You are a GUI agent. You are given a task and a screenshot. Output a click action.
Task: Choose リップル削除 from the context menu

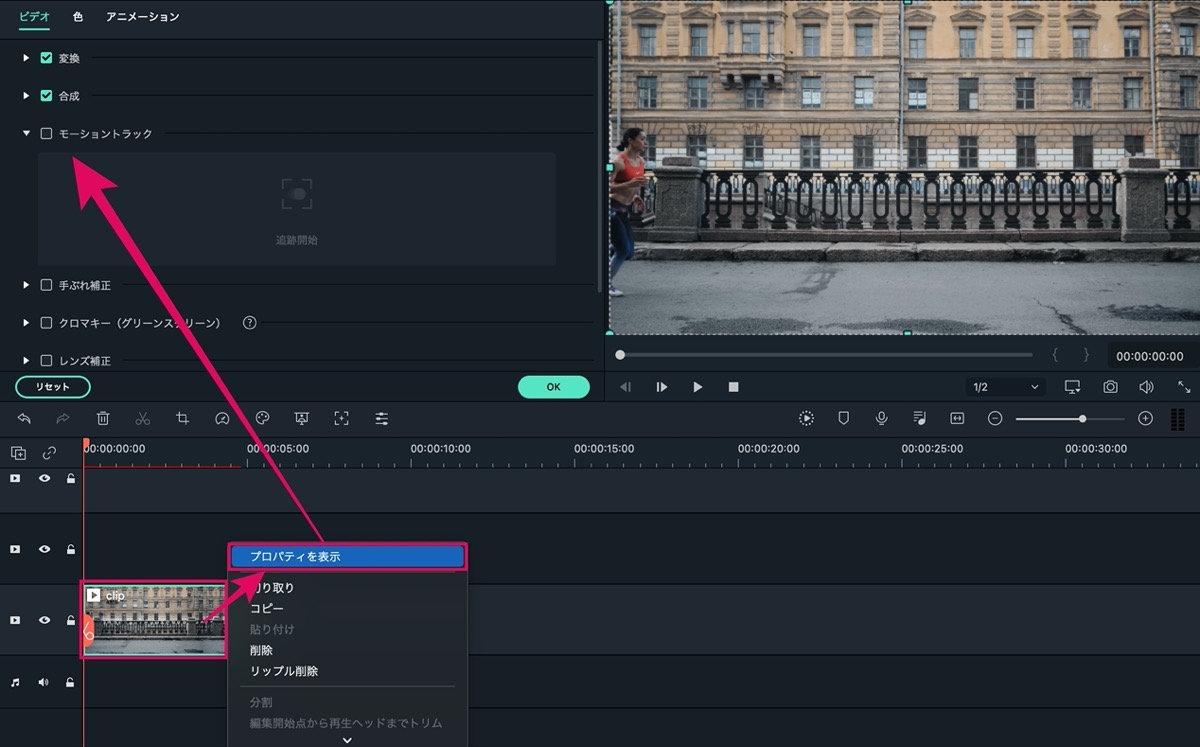coord(284,671)
